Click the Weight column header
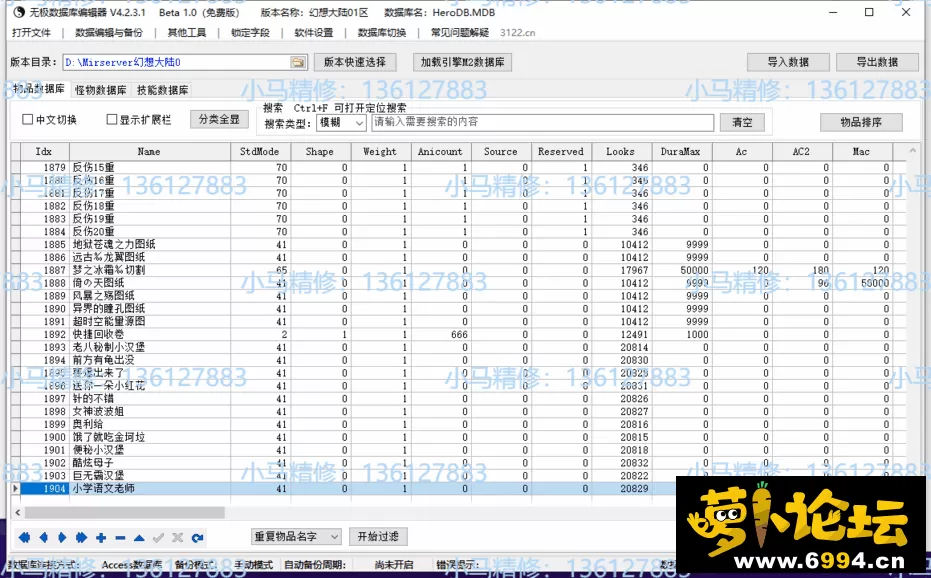 click(381, 151)
